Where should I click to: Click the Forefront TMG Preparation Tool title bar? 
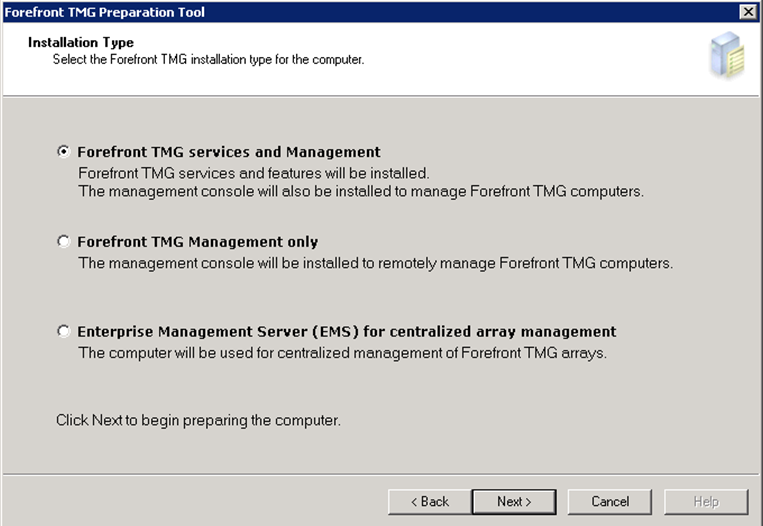[x=300, y=10]
